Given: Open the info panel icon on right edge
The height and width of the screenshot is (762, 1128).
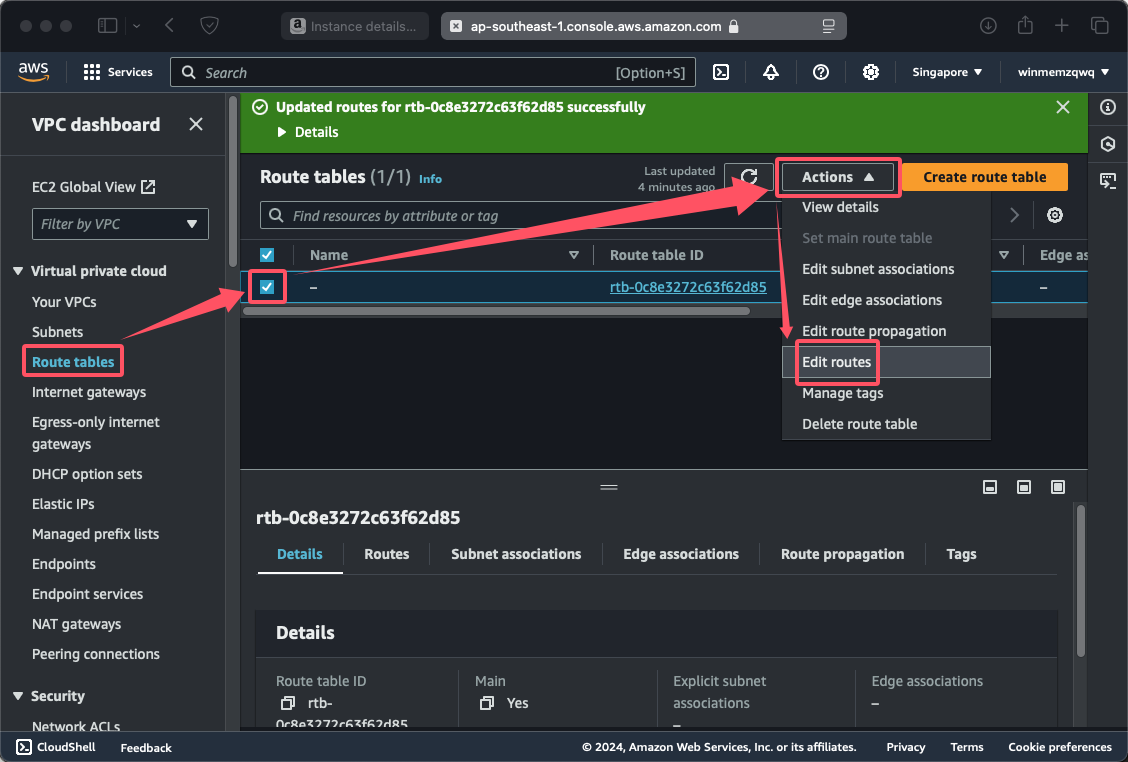Looking at the screenshot, I should (x=1108, y=107).
